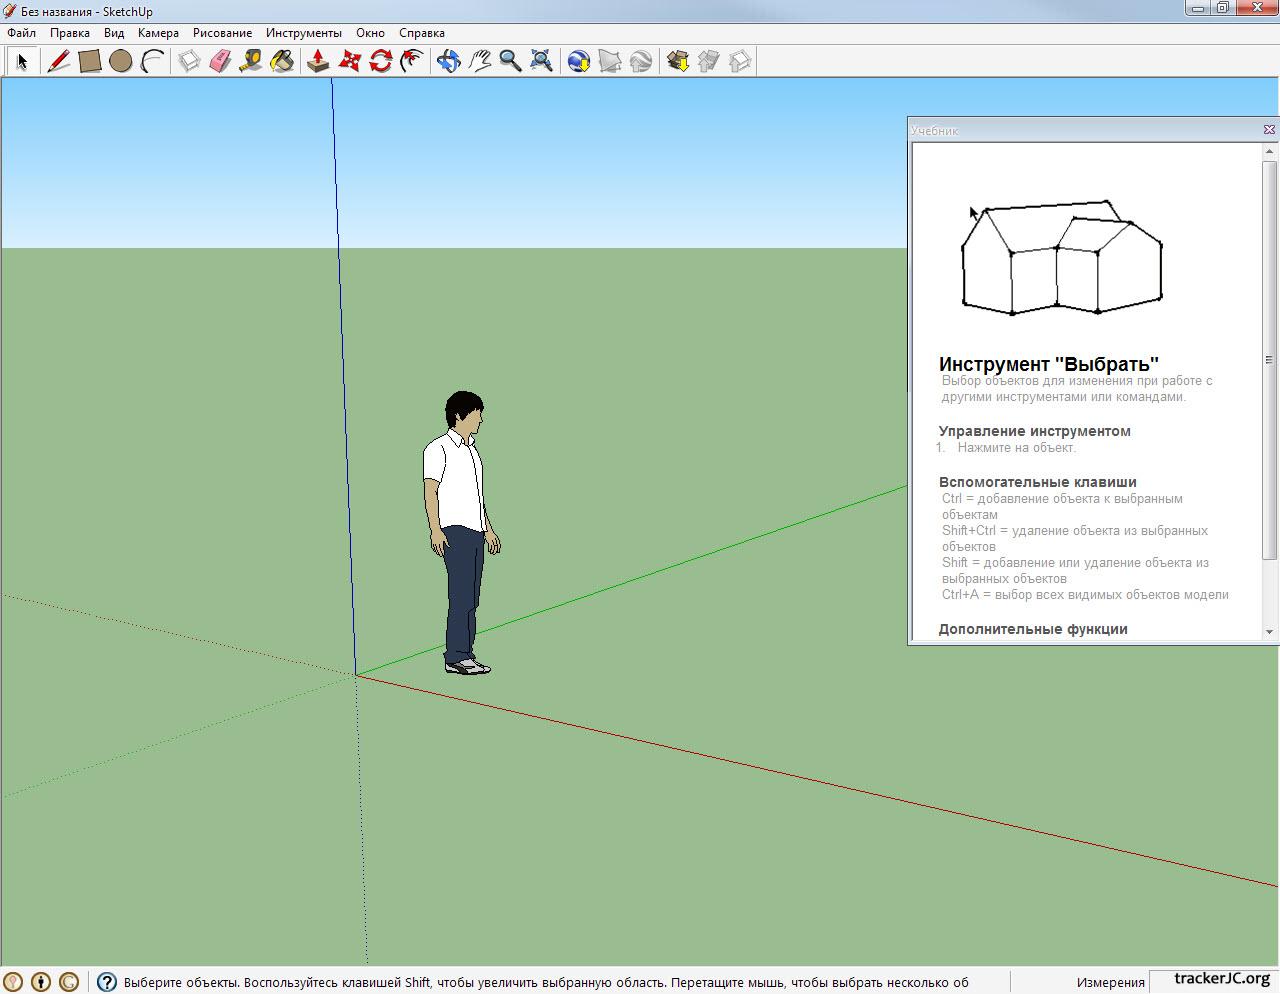This screenshot has width=1280, height=994.
Task: Open the Файл menu
Action: point(21,33)
